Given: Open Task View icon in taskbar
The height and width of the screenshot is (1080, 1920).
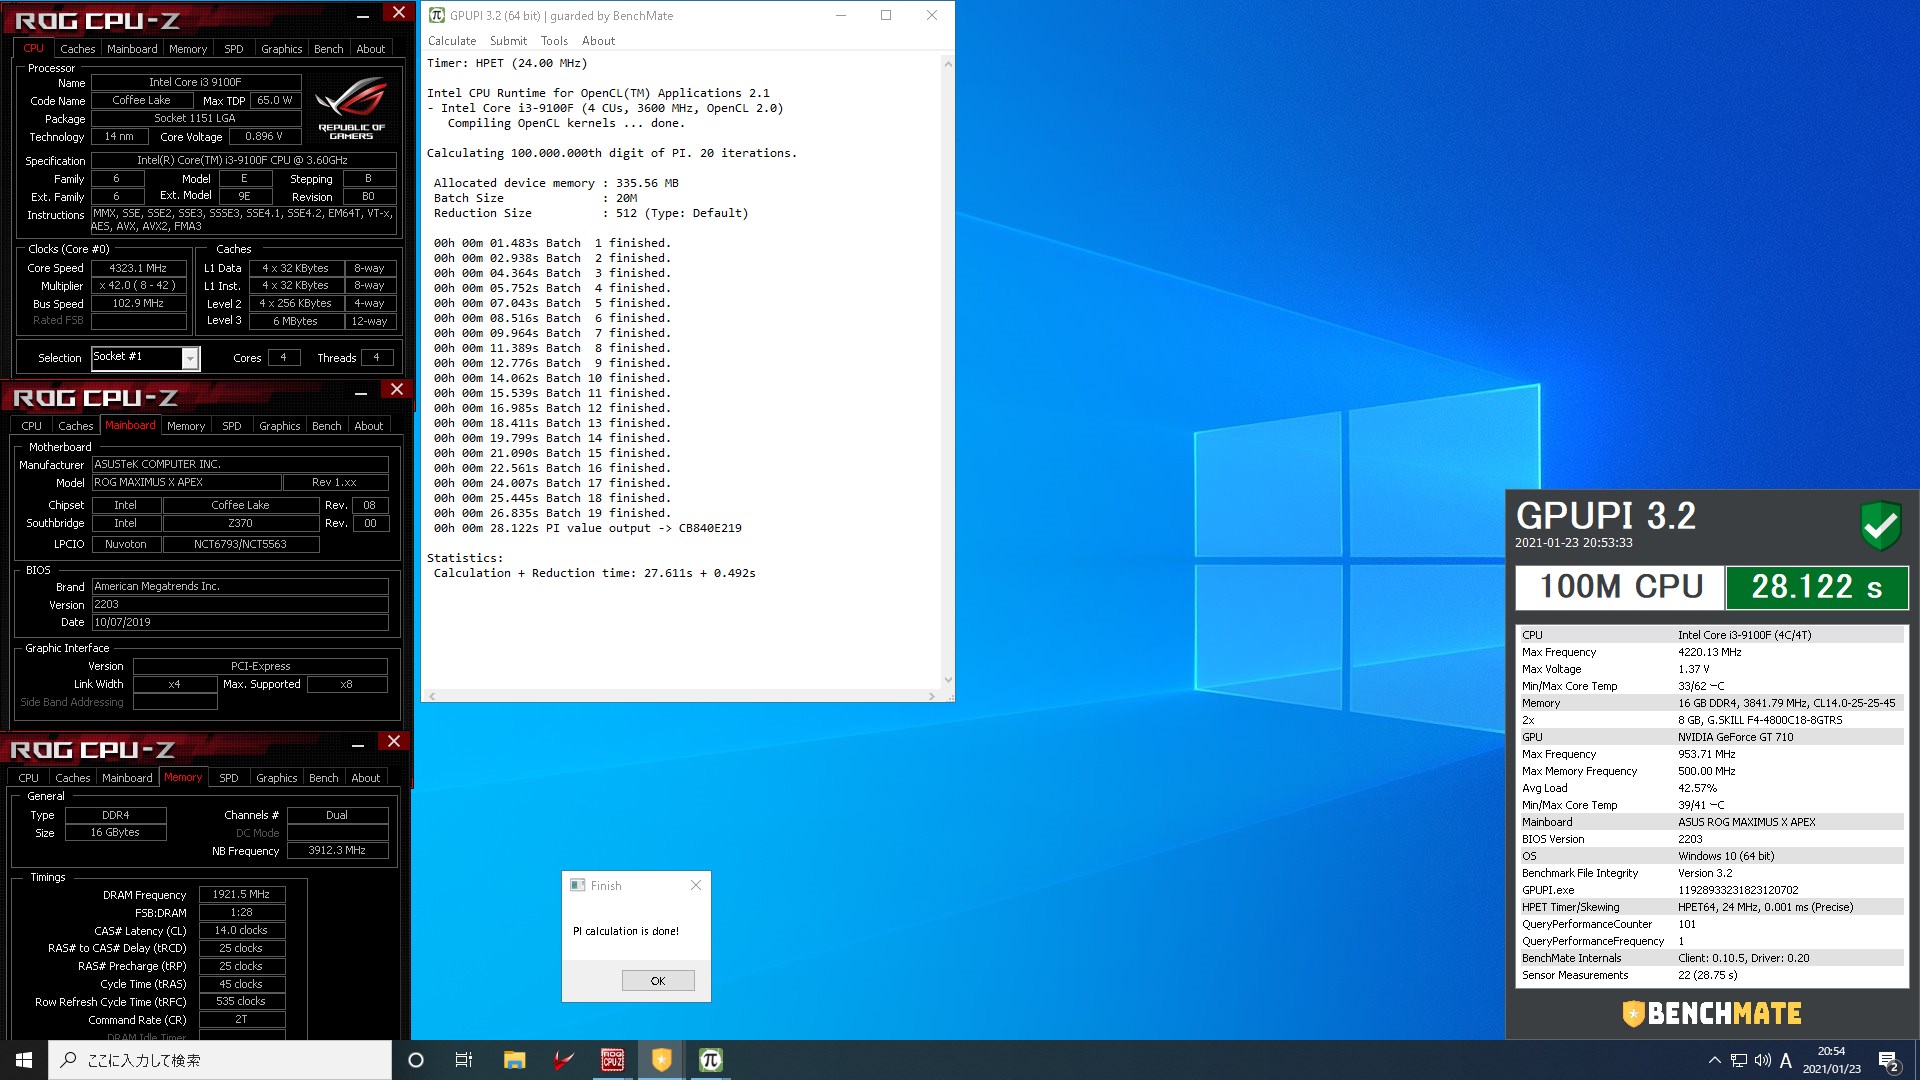Looking at the screenshot, I should point(464,1060).
